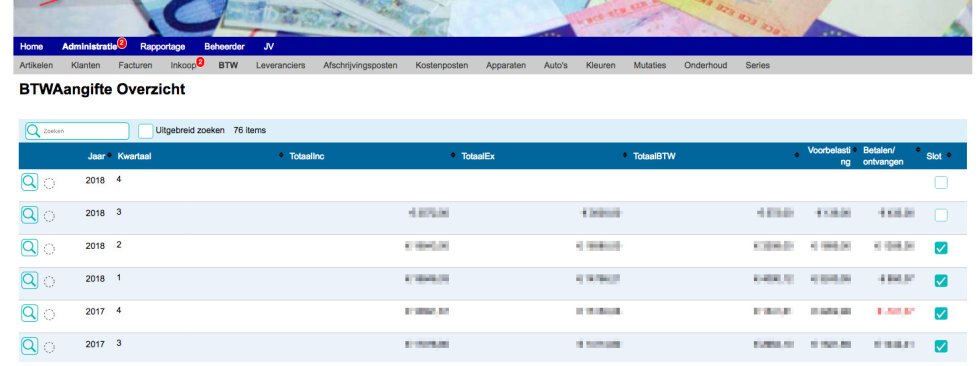
Task: Click the search magnifier in Zoeken field
Action: (34, 131)
